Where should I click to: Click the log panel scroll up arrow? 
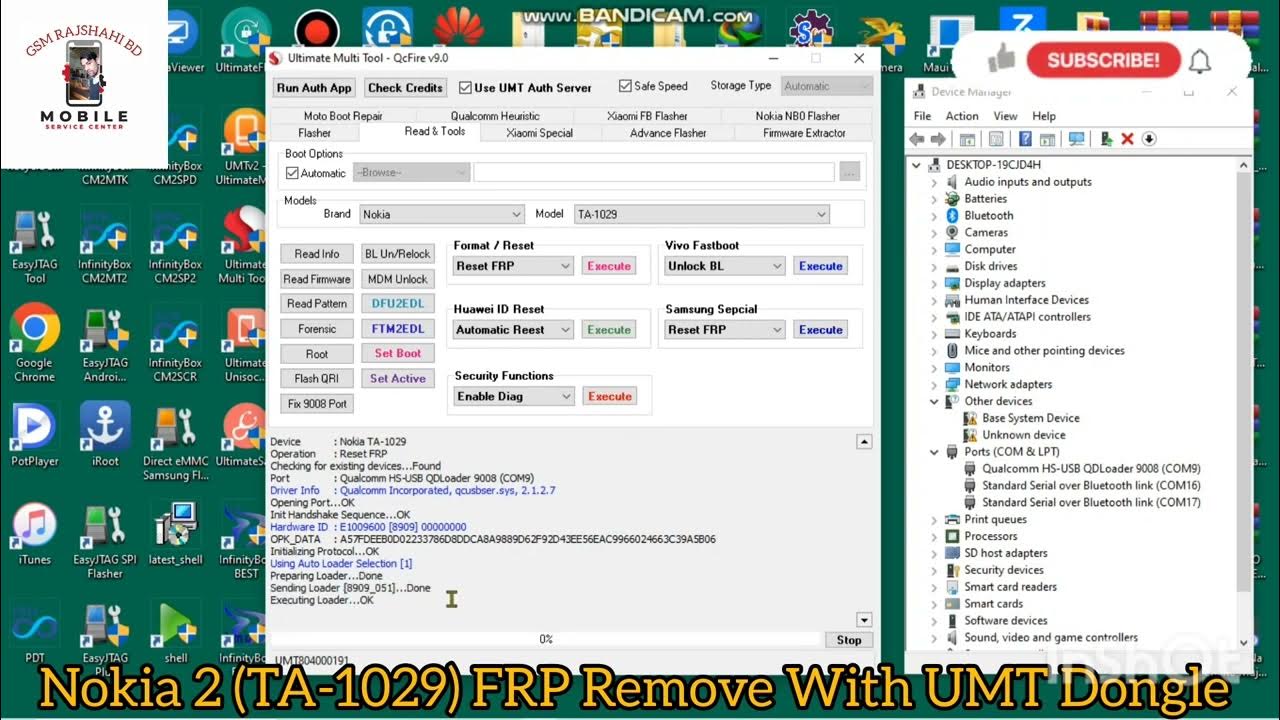(865, 441)
